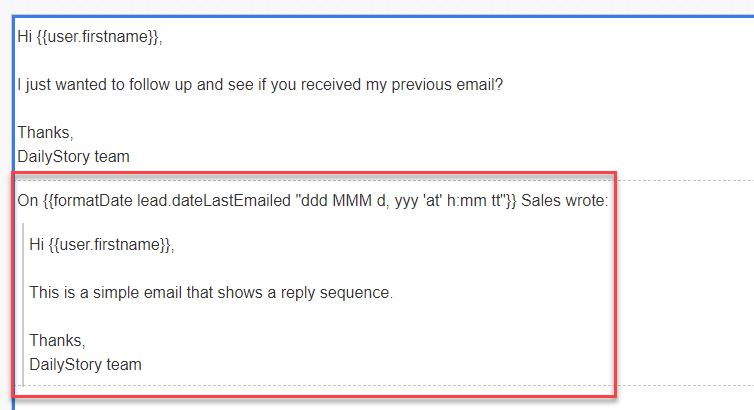Click the lead.dateLastEmailed token
This screenshot has height=410, width=754.
pos(214,200)
